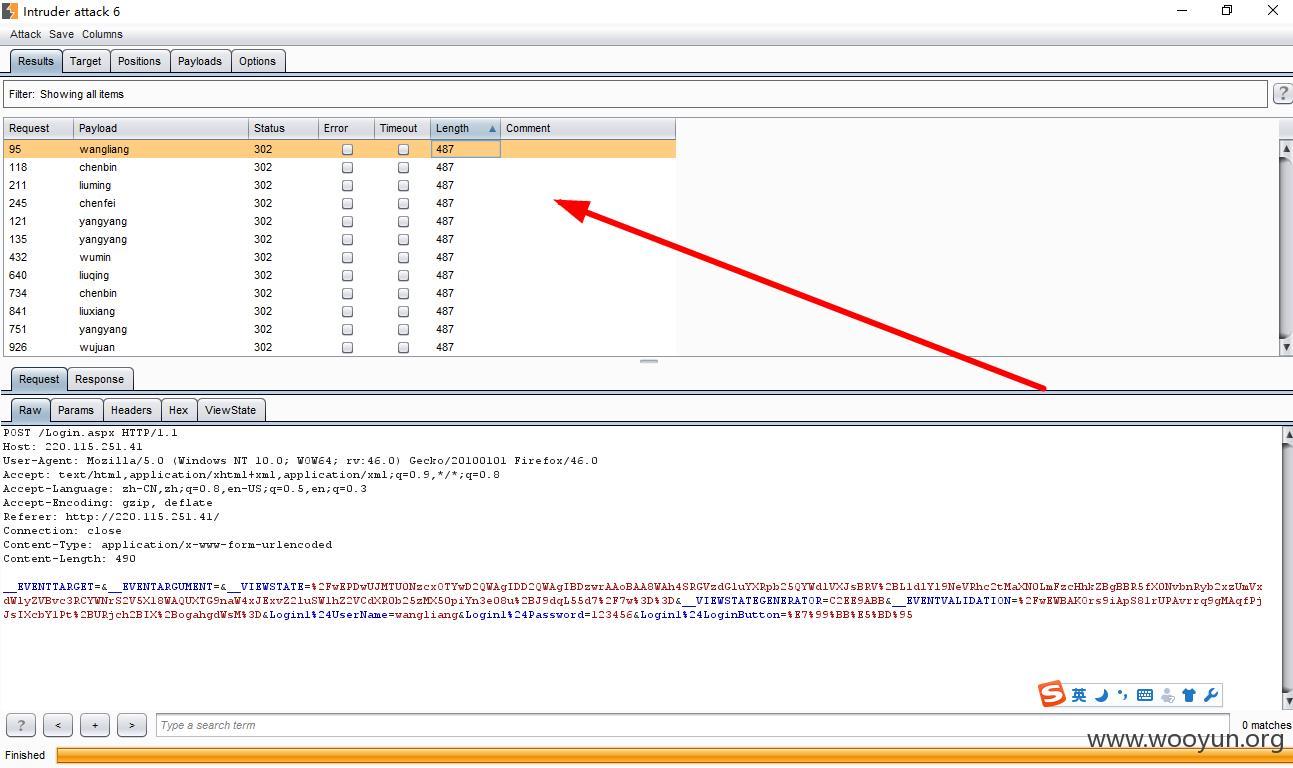Open the IME wrench settings icon
The width and height of the screenshot is (1293, 768).
click(1210, 695)
